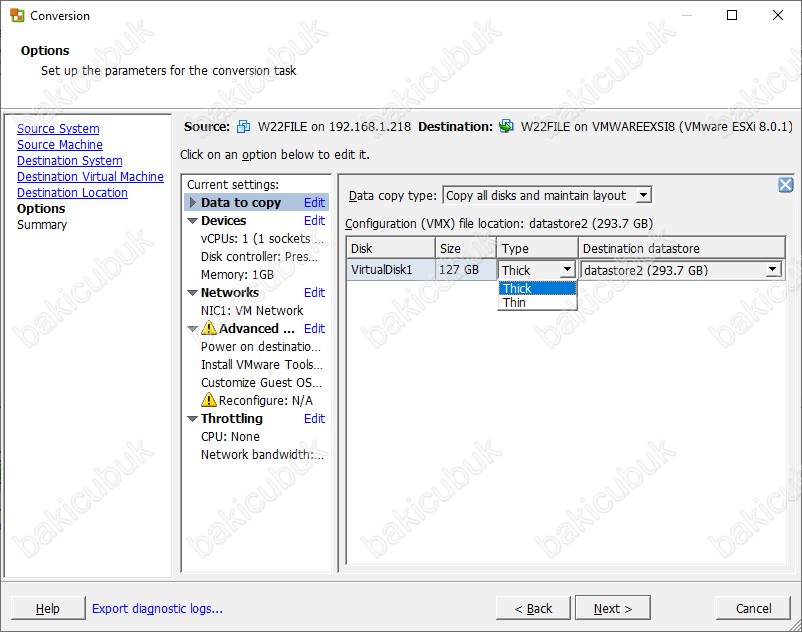The height and width of the screenshot is (632, 802).
Task: Open the Destination datastore dropdown for VirtualDisk1
Action: click(x=772, y=269)
